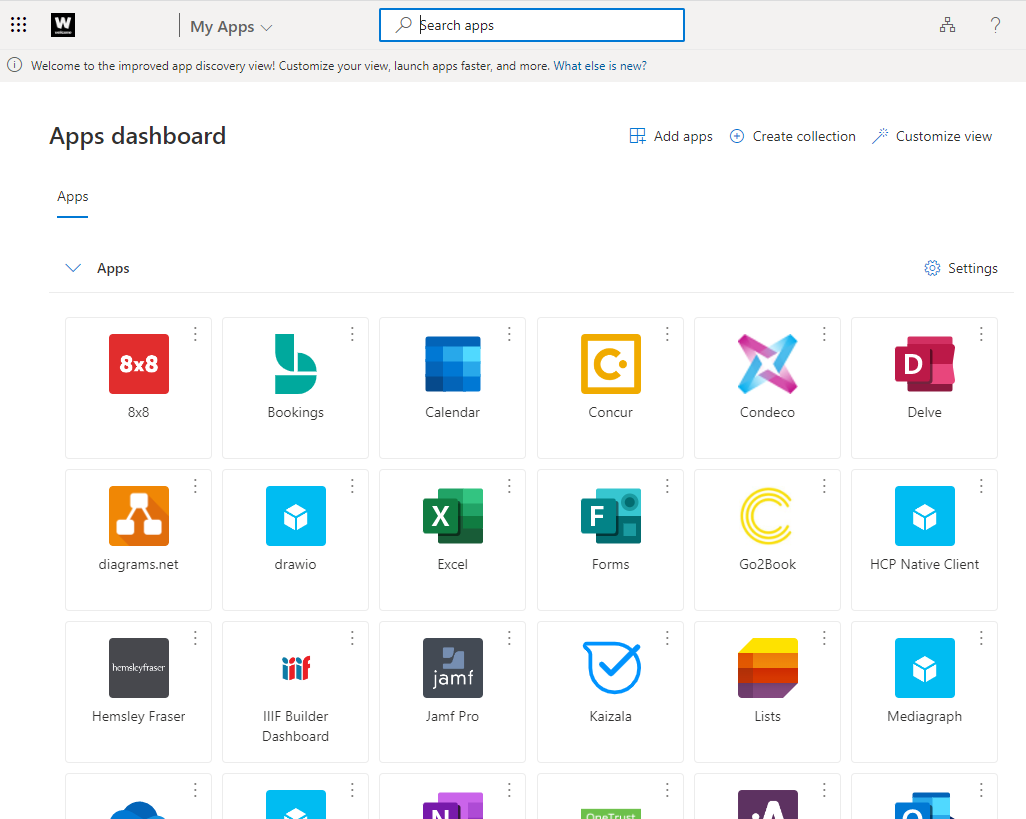
Task: Click the Create collection button
Action: click(792, 136)
